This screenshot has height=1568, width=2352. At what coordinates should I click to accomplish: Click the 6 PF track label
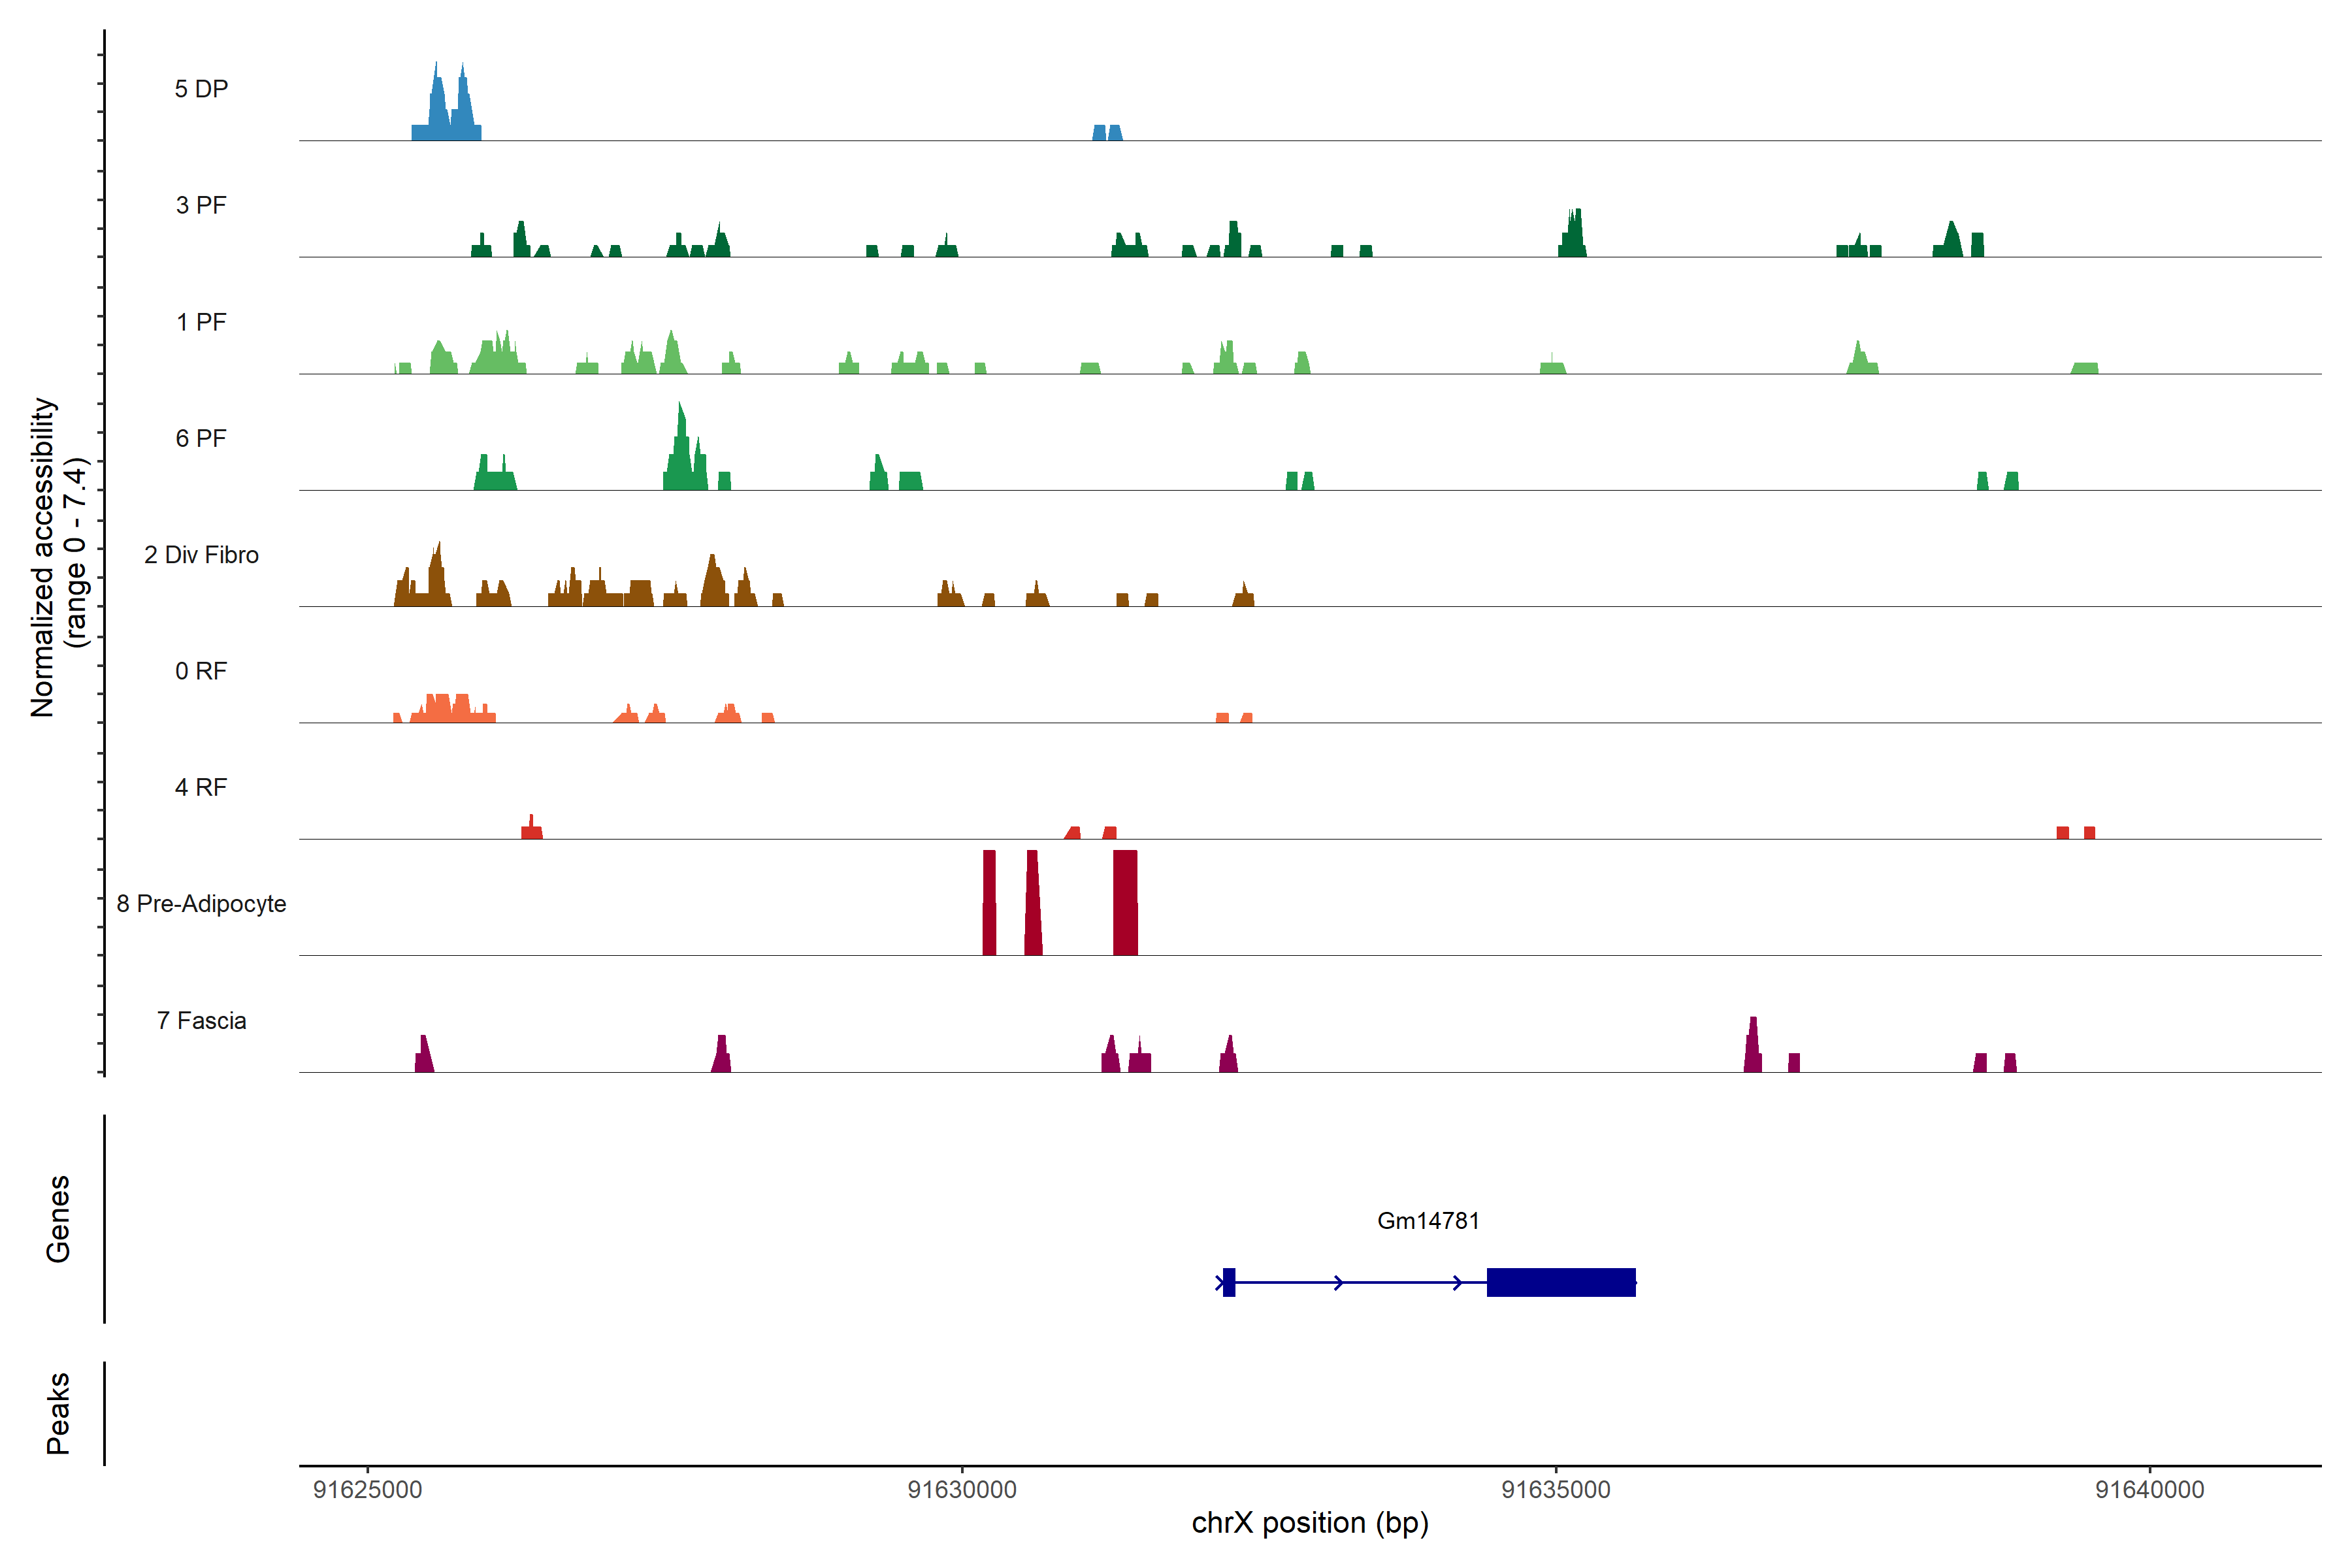pyautogui.click(x=201, y=438)
